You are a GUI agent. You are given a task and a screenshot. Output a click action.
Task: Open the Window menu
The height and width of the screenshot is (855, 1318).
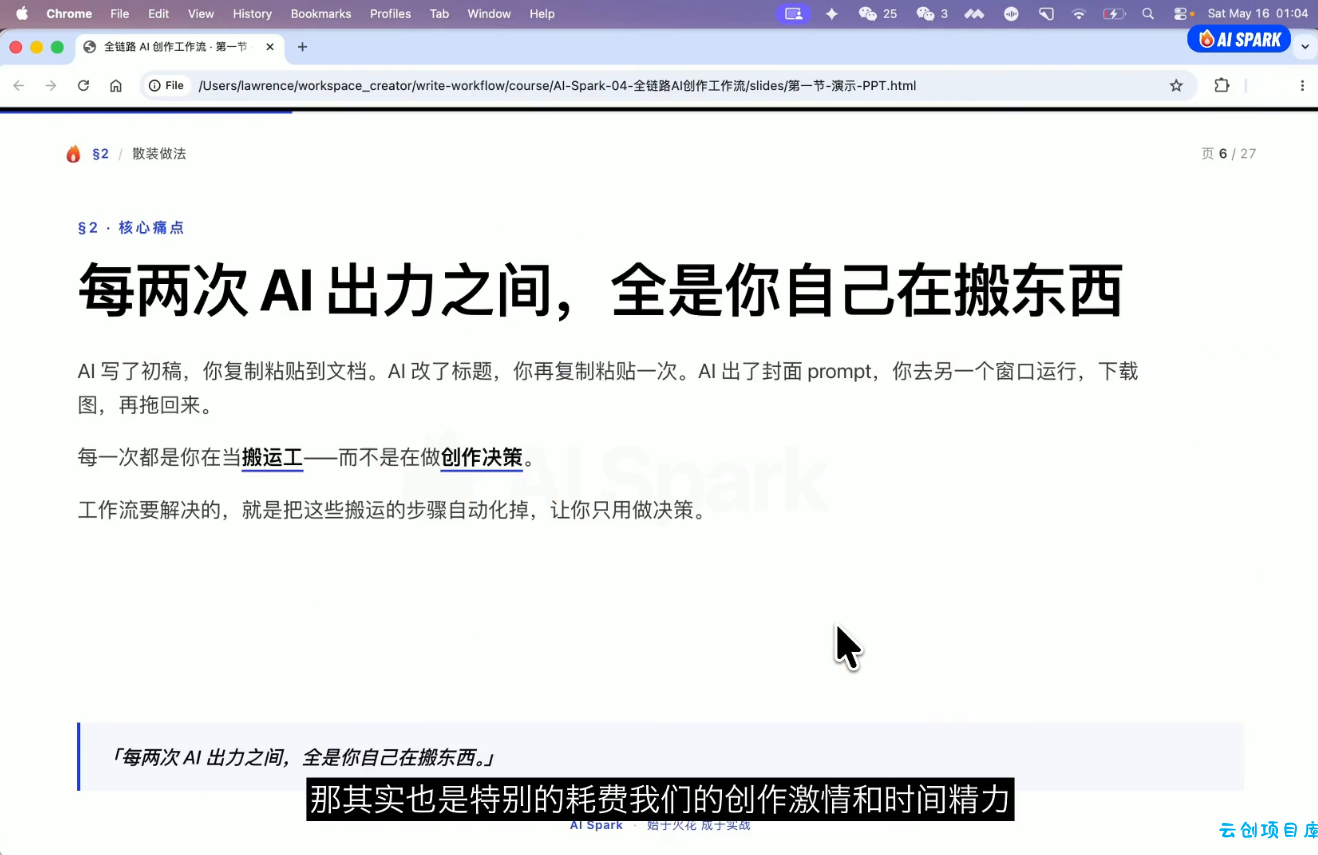(489, 14)
